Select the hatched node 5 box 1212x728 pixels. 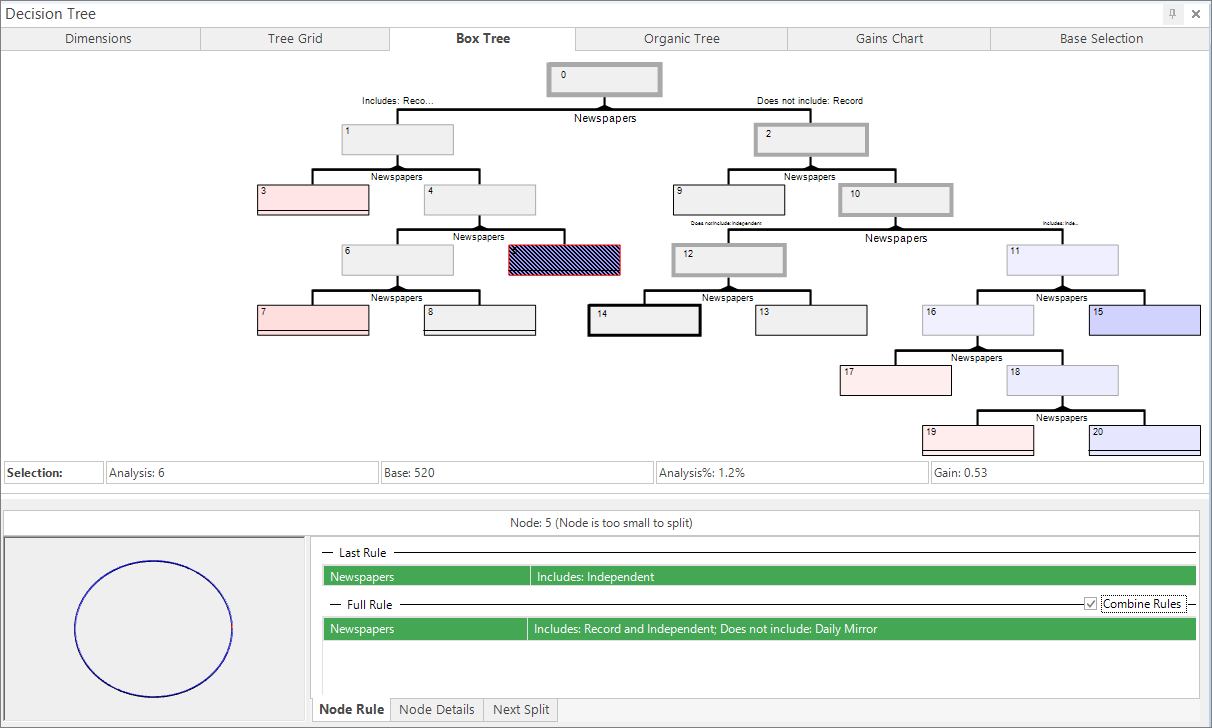point(565,260)
